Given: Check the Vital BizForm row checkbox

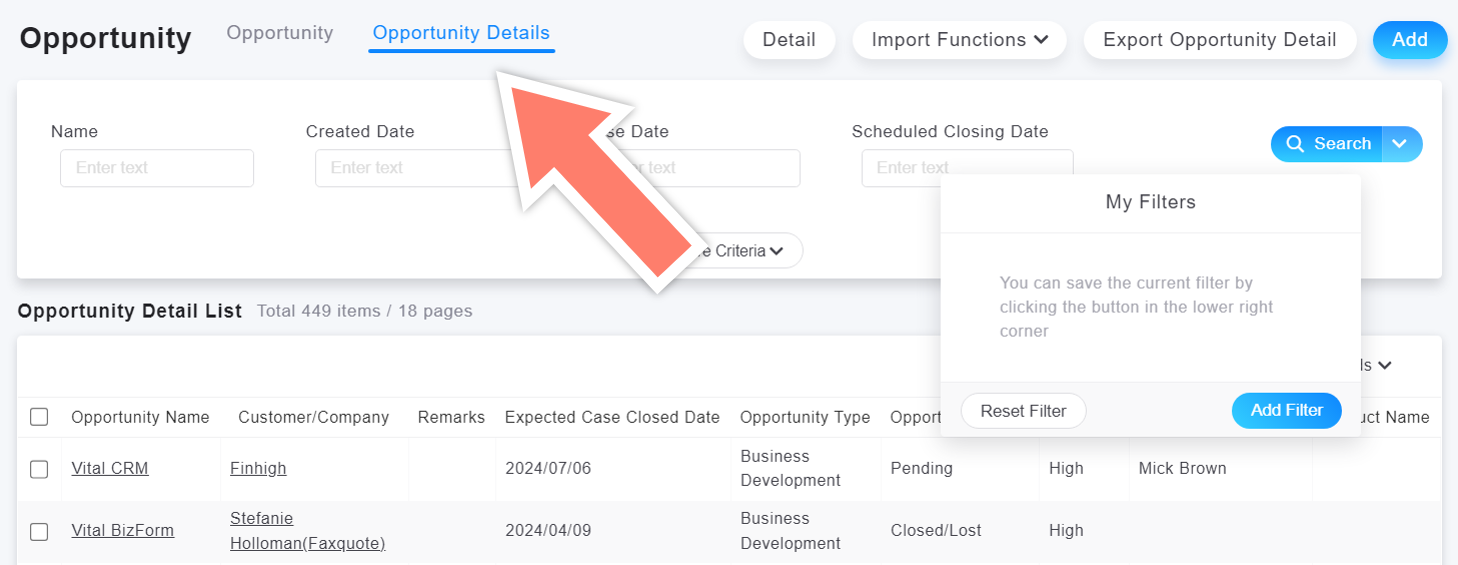Looking at the screenshot, I should pos(39,531).
